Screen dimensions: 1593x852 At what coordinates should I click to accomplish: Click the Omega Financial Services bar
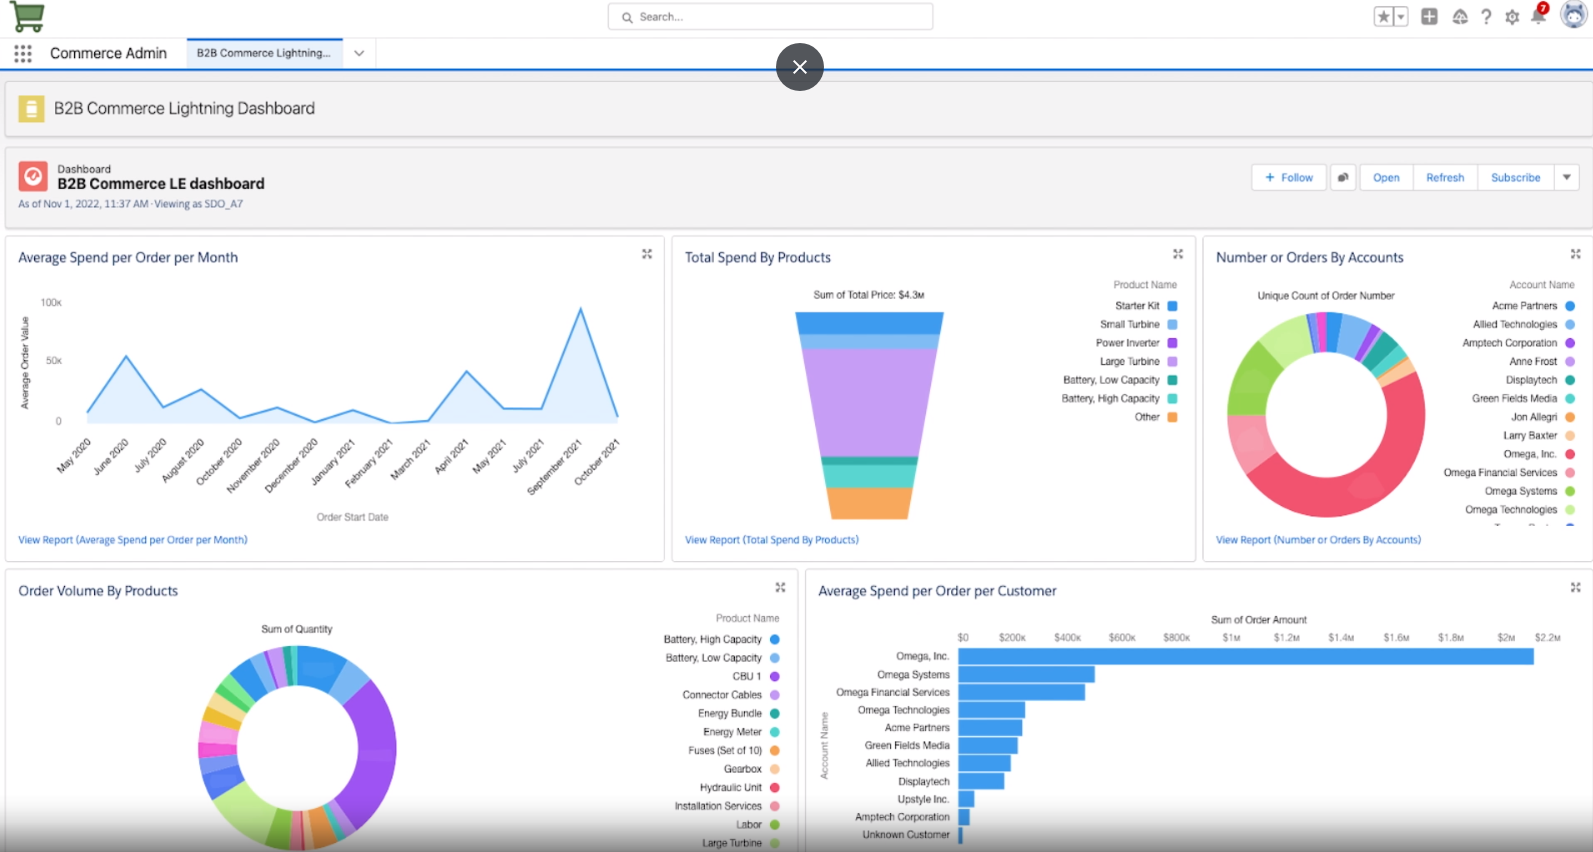1021,692
